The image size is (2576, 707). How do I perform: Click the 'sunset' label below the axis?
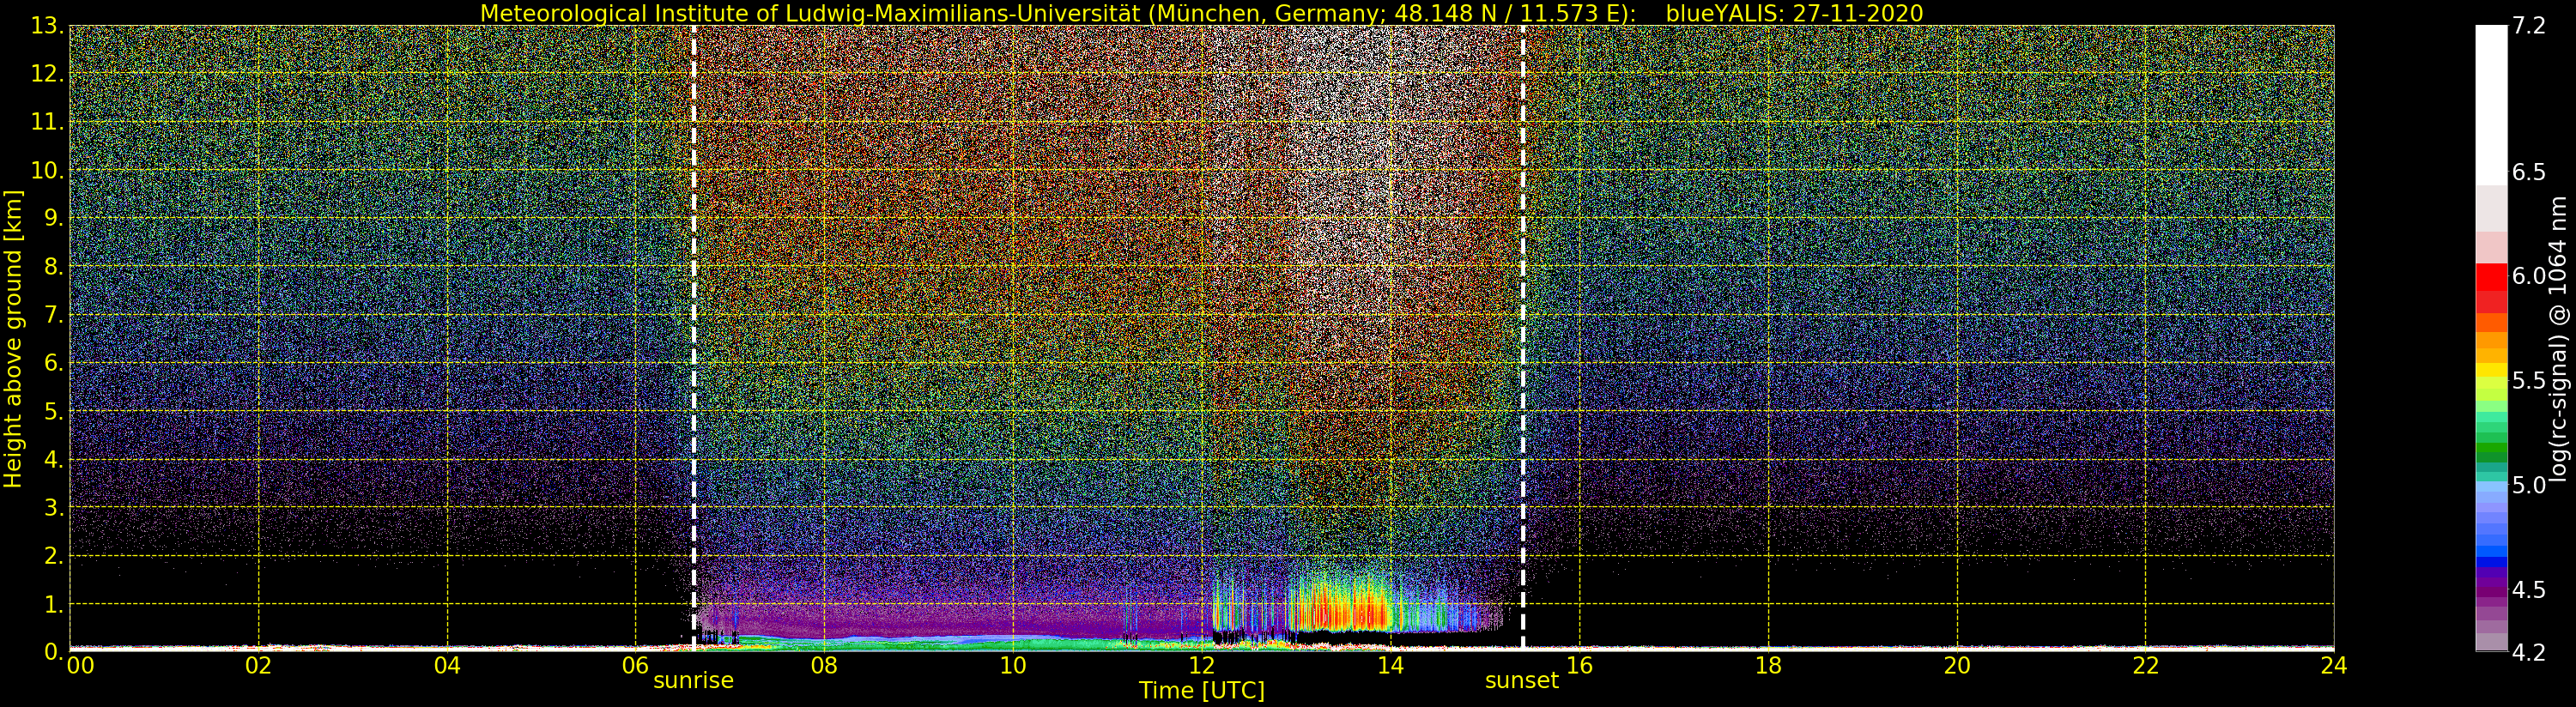click(x=1521, y=680)
